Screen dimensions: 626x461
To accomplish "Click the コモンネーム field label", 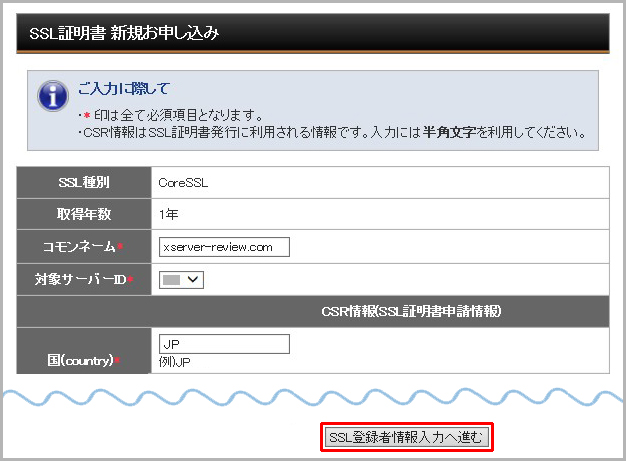I will [80, 247].
